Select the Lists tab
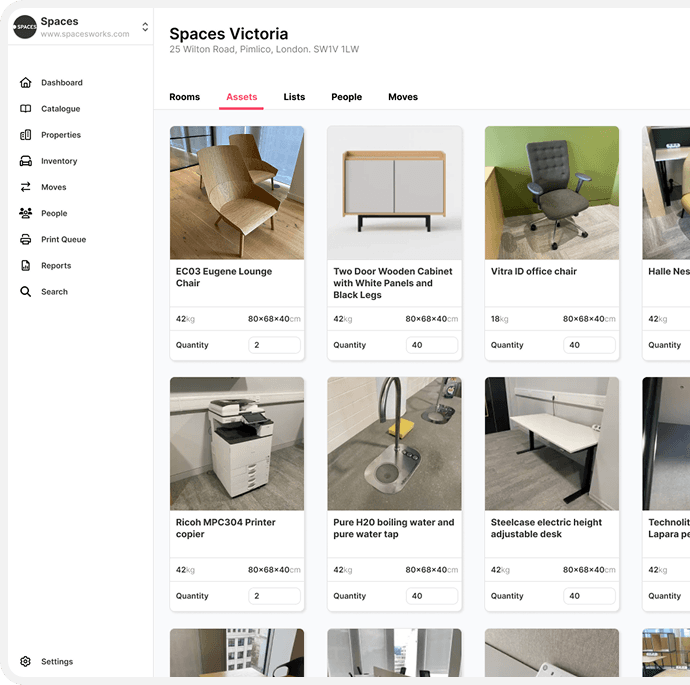Image resolution: width=690 pixels, height=685 pixels. pyautogui.click(x=294, y=97)
